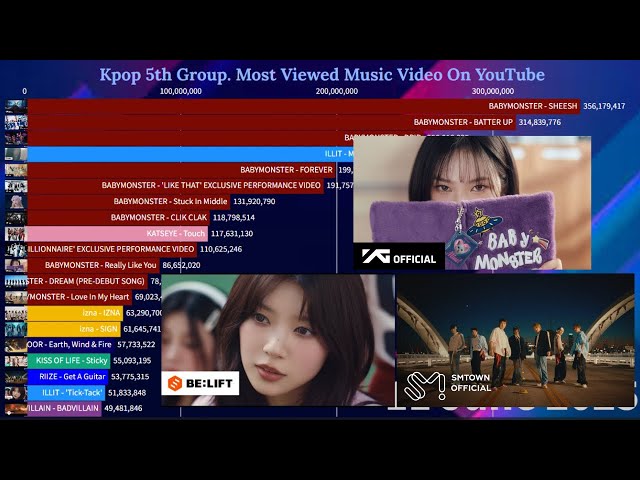Select the KATSEYE - Touch label
Screen dimensions: 640x480
pos(176,233)
